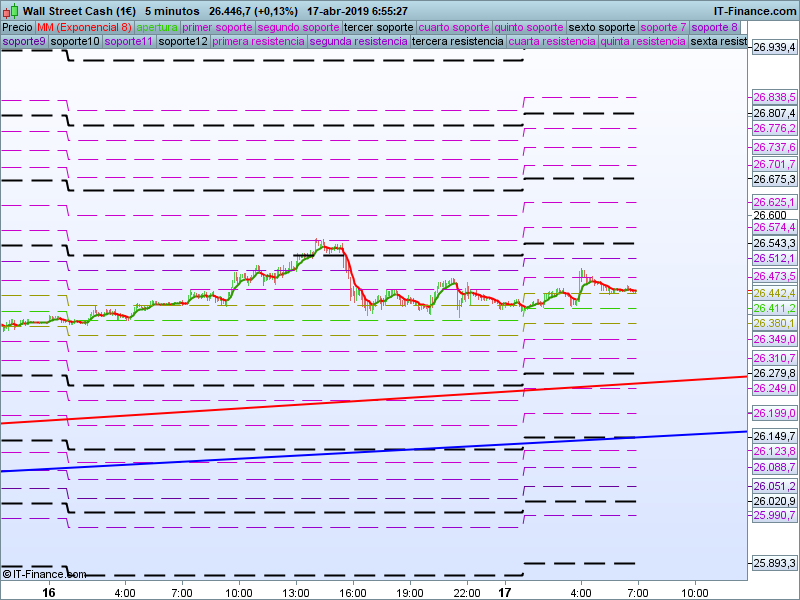Image resolution: width=800 pixels, height=600 pixels.
Task: Click the primera resistencia label
Action: click(x=258, y=41)
